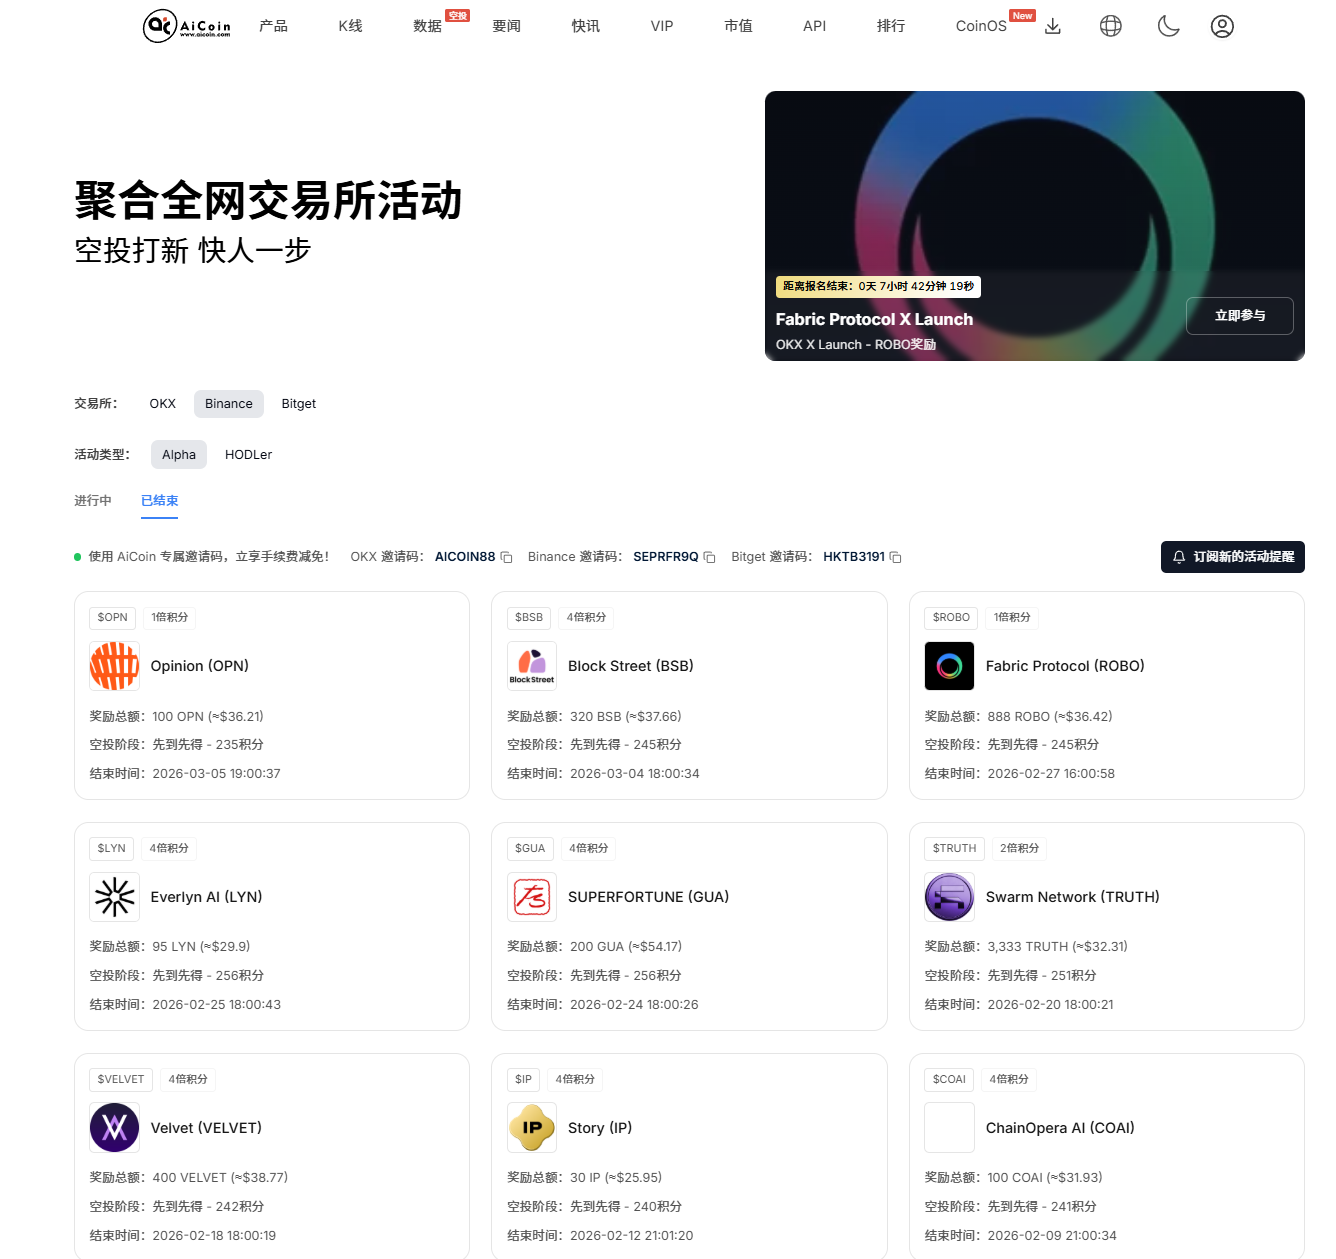Click the Opinion (OPN) coin icon
This screenshot has width=1336, height=1259.
[114, 665]
